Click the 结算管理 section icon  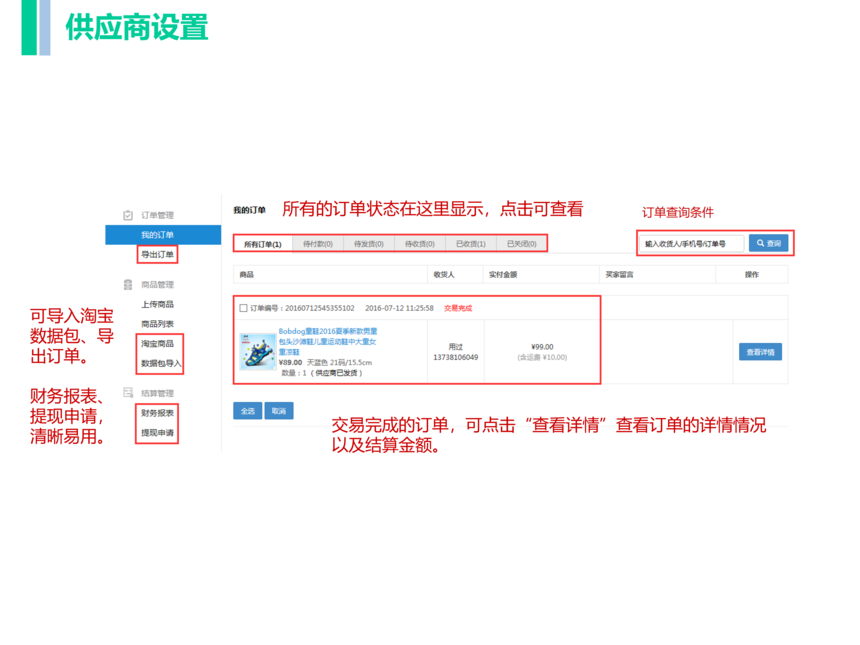128,393
